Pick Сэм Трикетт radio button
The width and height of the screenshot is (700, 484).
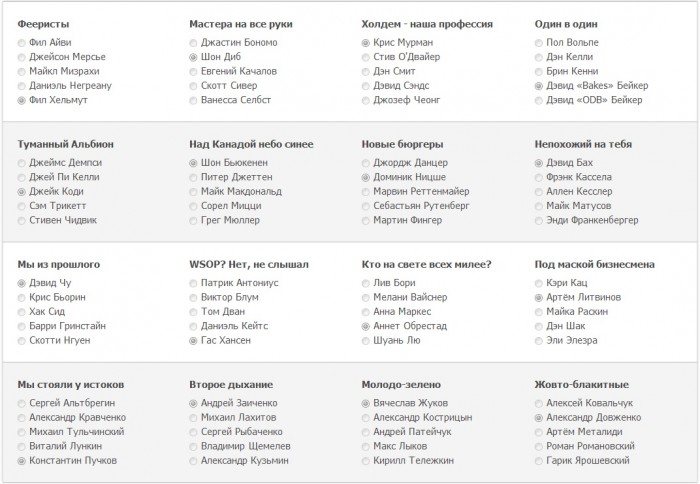23,205
